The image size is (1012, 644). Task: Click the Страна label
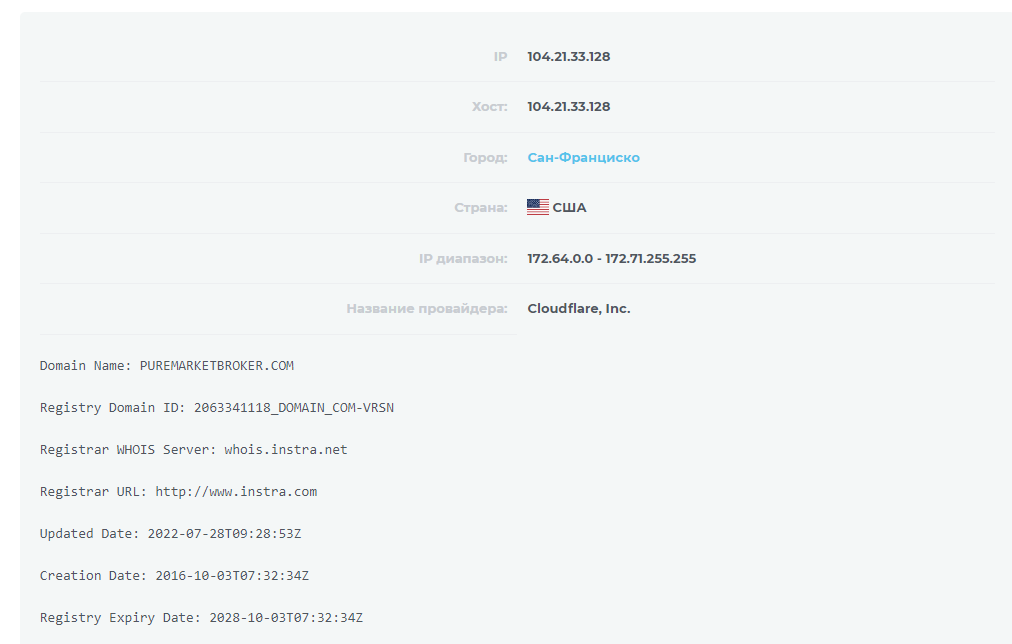(481, 208)
